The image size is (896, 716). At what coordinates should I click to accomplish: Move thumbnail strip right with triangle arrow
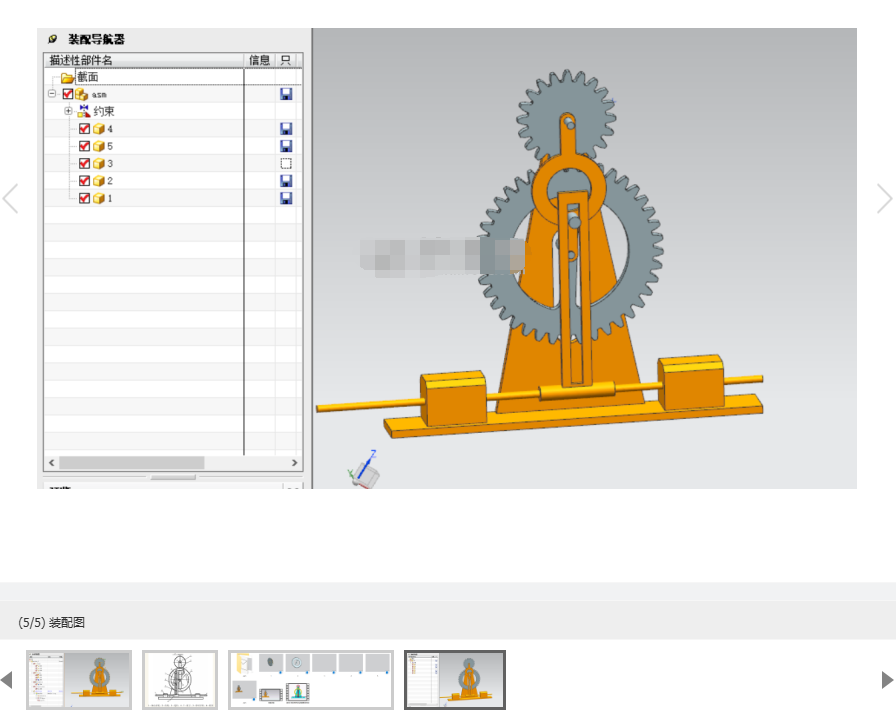887,680
